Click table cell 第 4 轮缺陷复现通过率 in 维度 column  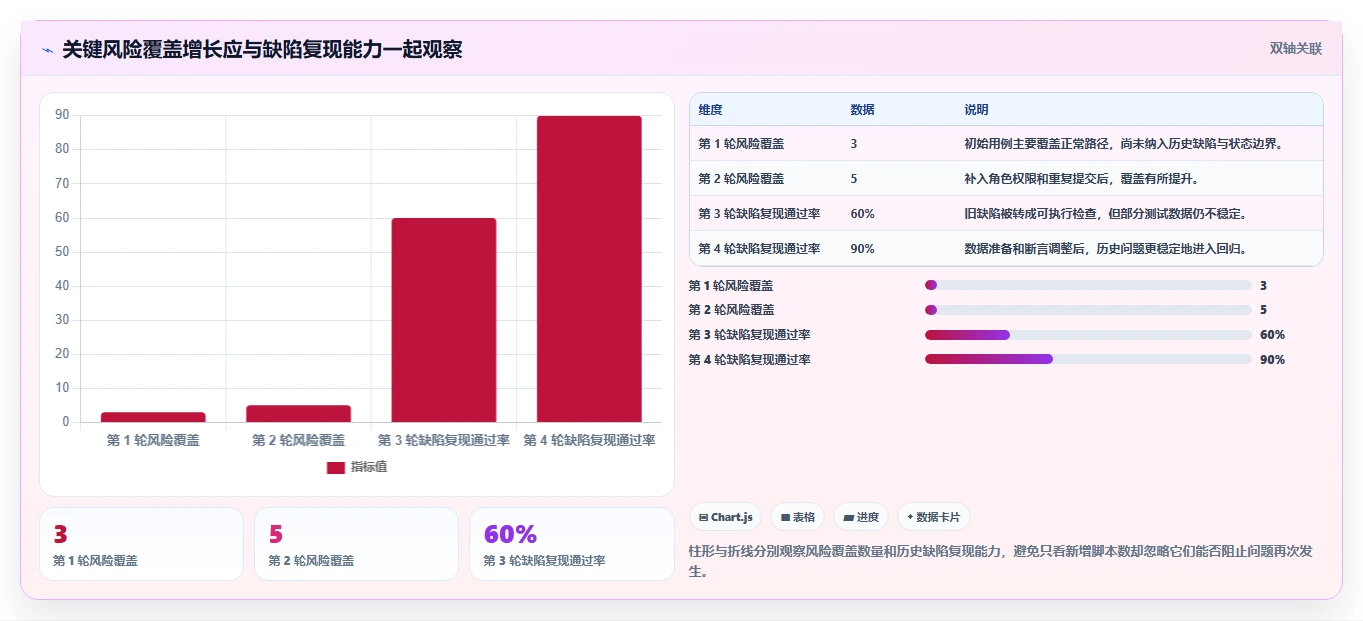(759, 249)
